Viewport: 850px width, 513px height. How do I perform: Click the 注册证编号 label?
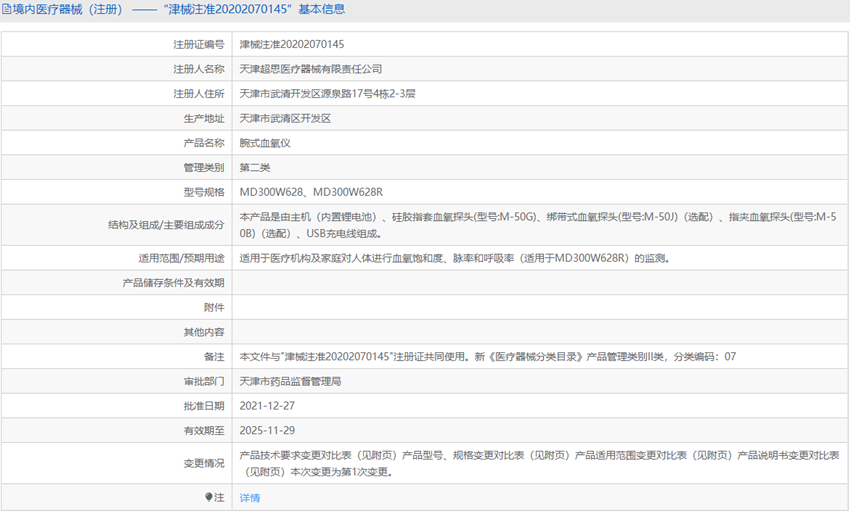(x=198, y=44)
